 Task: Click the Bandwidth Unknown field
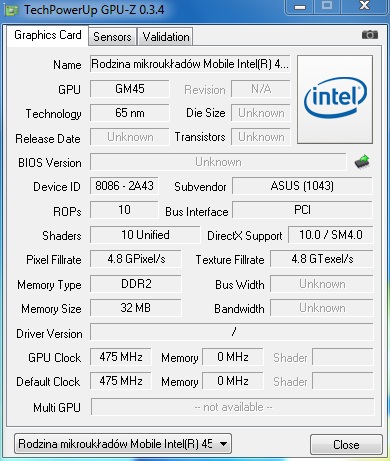pyautogui.click(x=322, y=308)
